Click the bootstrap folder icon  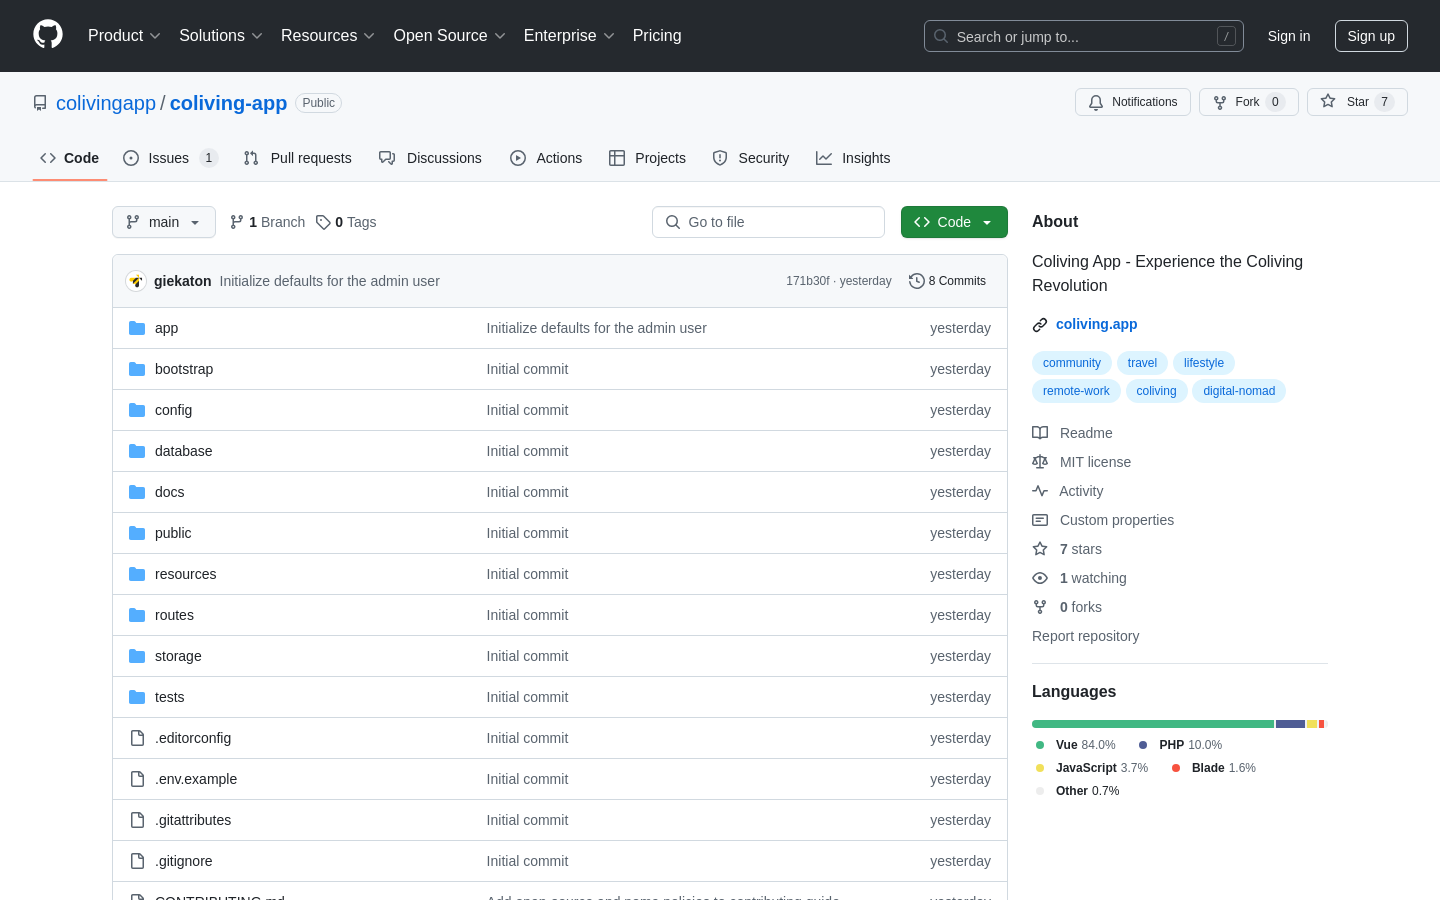137,369
